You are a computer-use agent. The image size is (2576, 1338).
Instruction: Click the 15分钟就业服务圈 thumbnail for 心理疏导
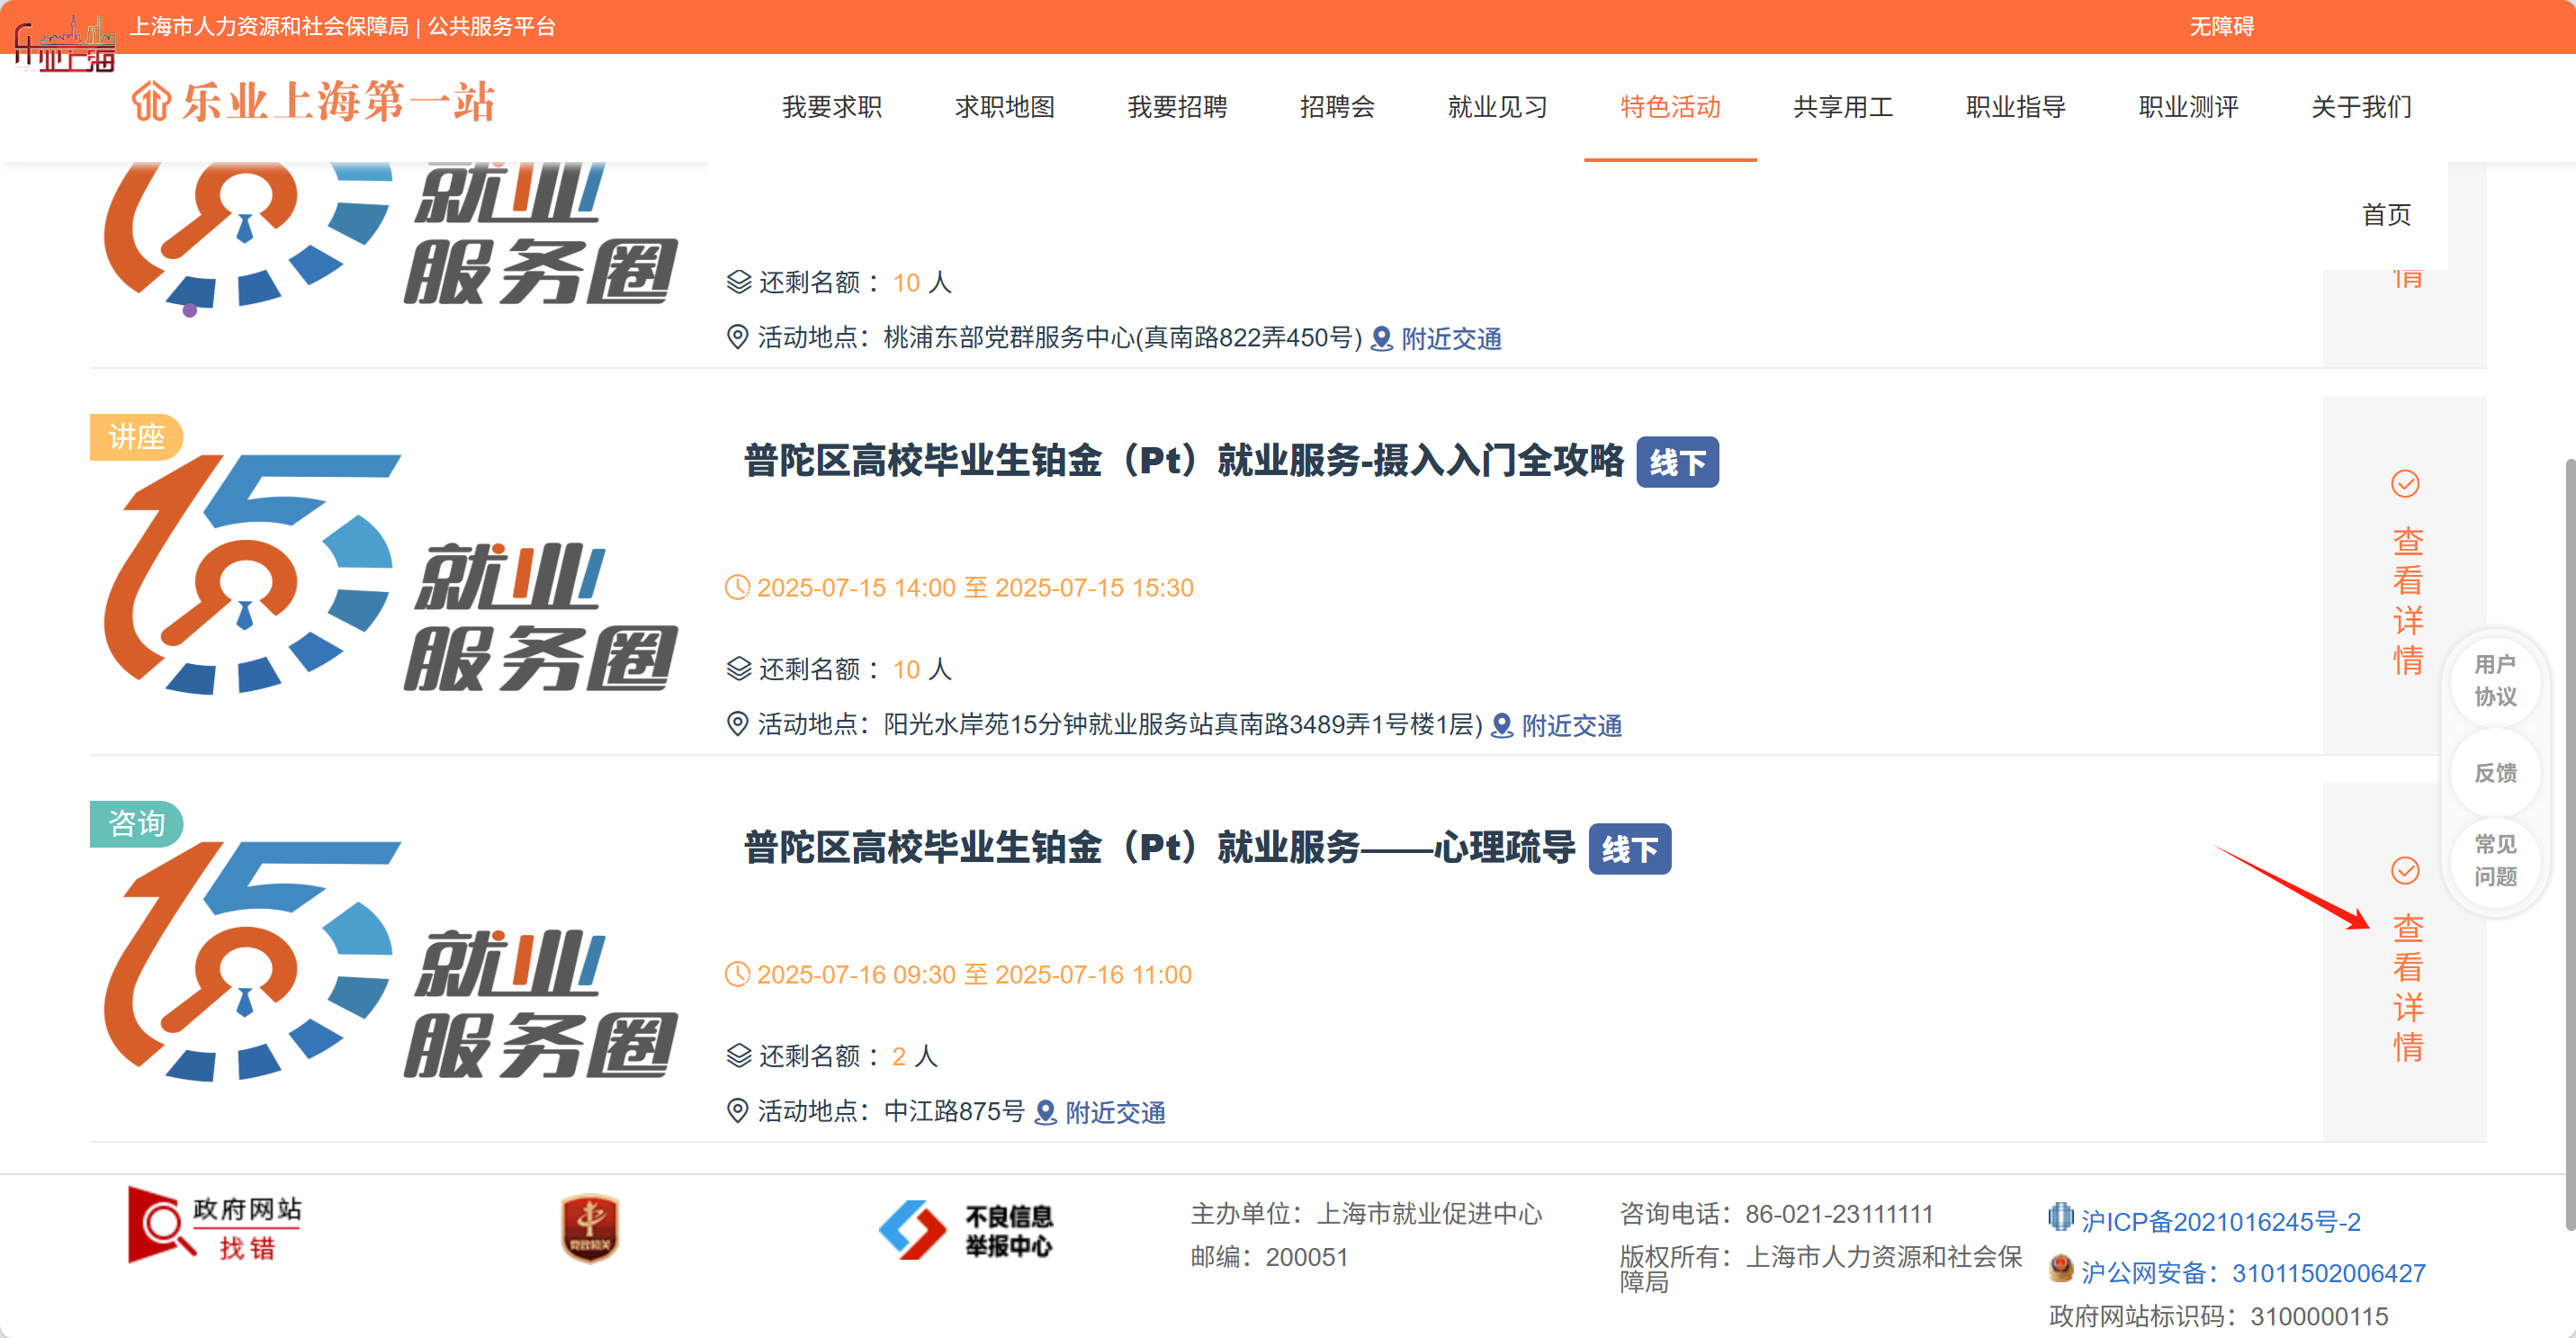coord(390,962)
